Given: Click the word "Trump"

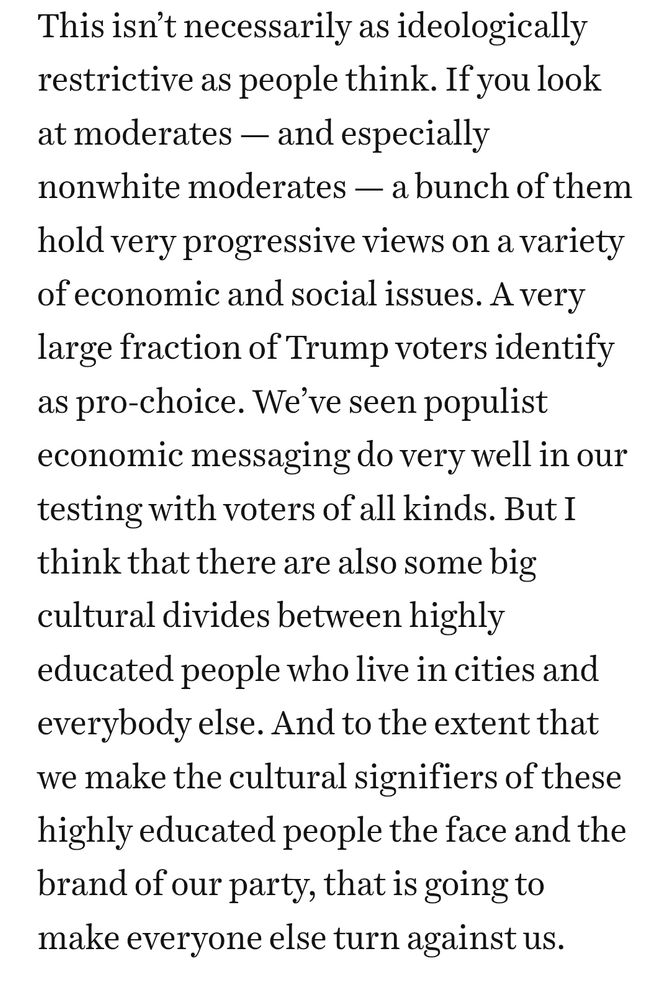Looking at the screenshot, I should pyautogui.click(x=337, y=350).
